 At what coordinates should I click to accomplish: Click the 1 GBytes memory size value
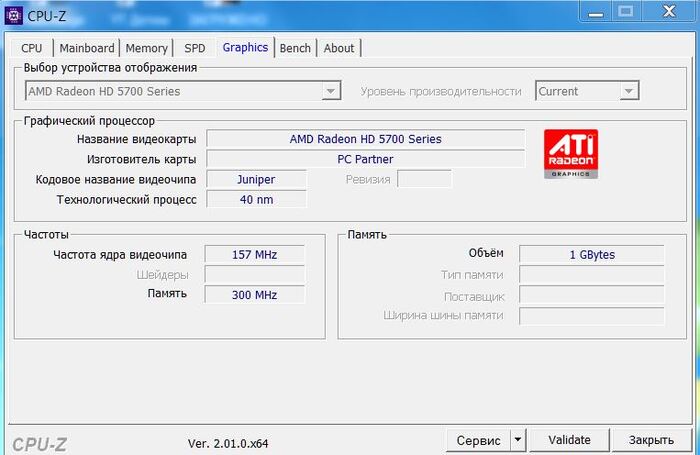[x=592, y=255]
